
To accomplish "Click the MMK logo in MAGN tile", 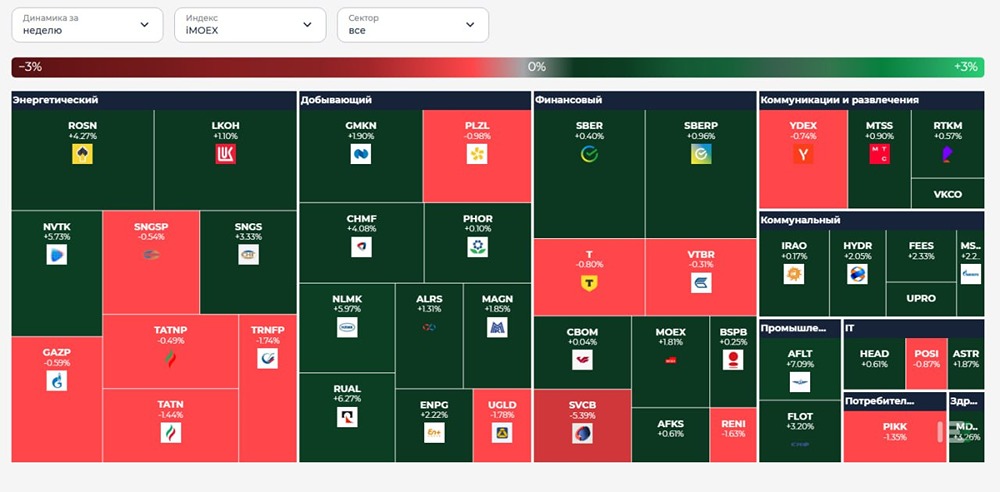I will [497, 327].
